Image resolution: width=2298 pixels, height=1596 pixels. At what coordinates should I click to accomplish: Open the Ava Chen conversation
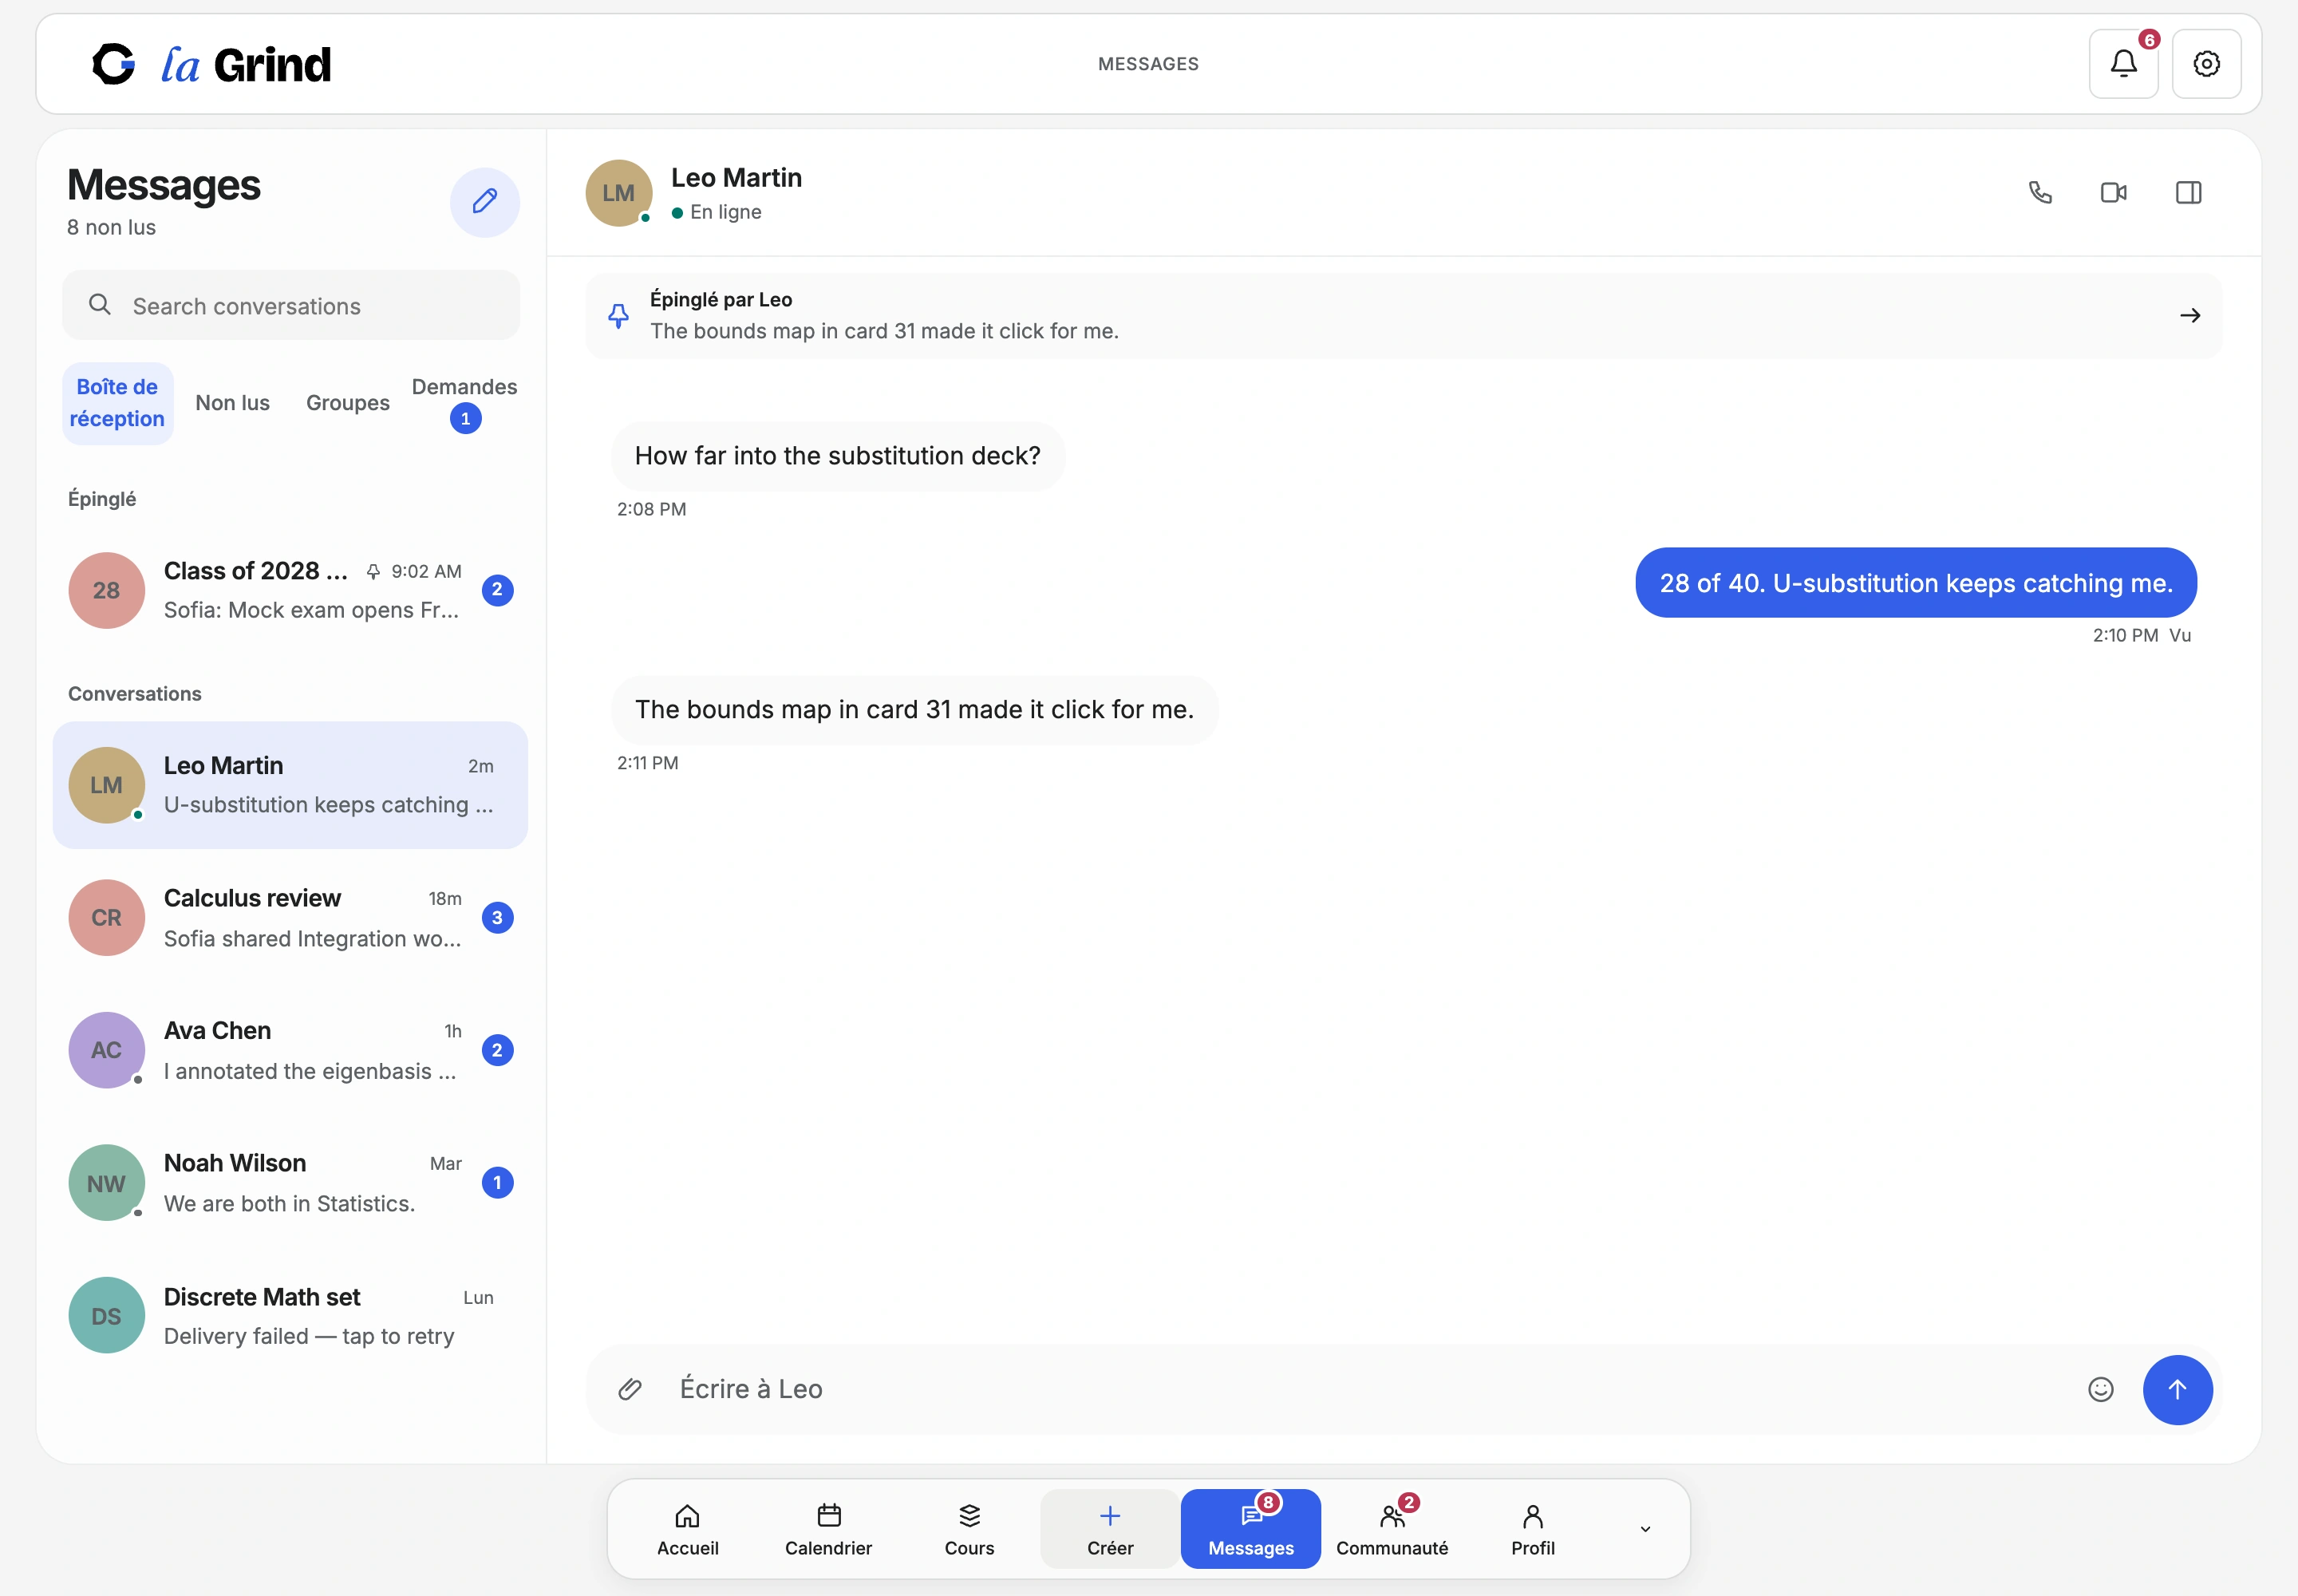(x=290, y=1050)
